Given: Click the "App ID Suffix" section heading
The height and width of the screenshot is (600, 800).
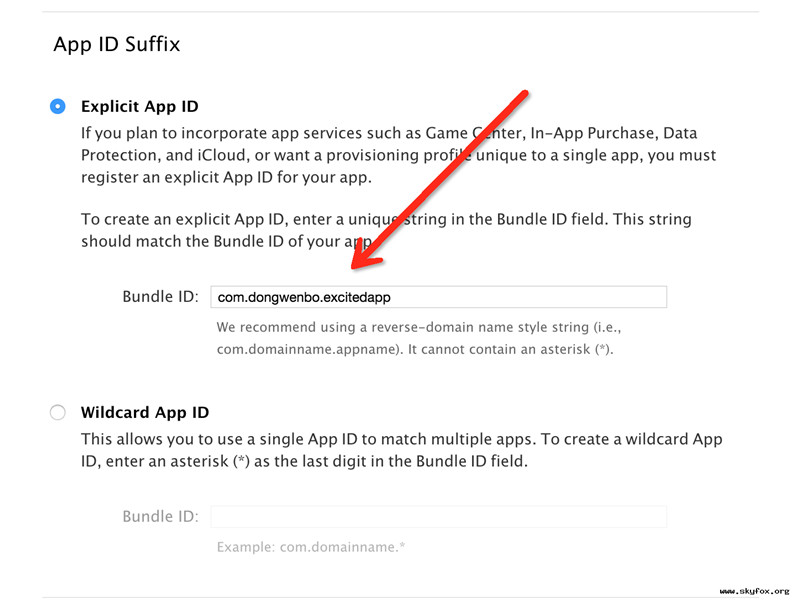Looking at the screenshot, I should tap(117, 44).
